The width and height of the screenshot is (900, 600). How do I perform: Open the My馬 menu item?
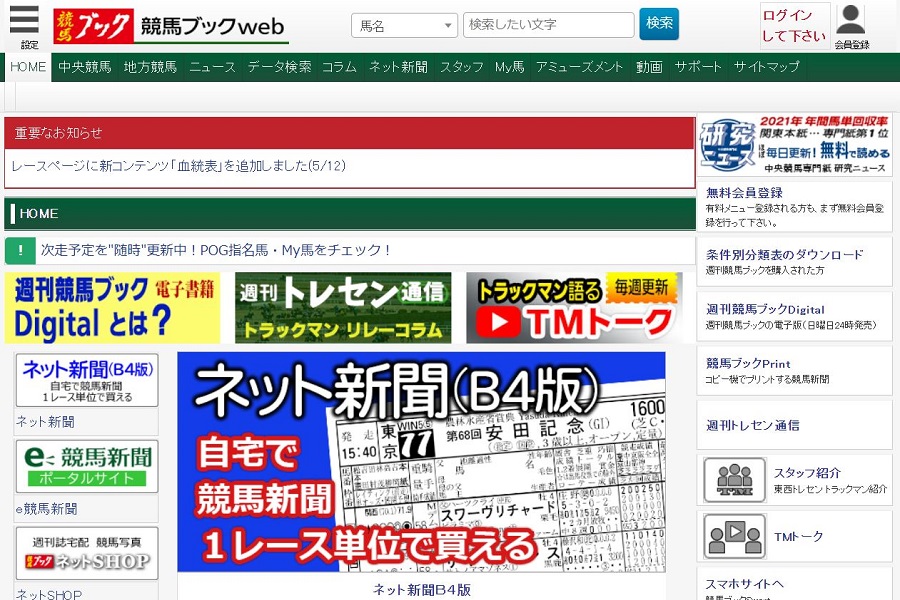point(510,67)
